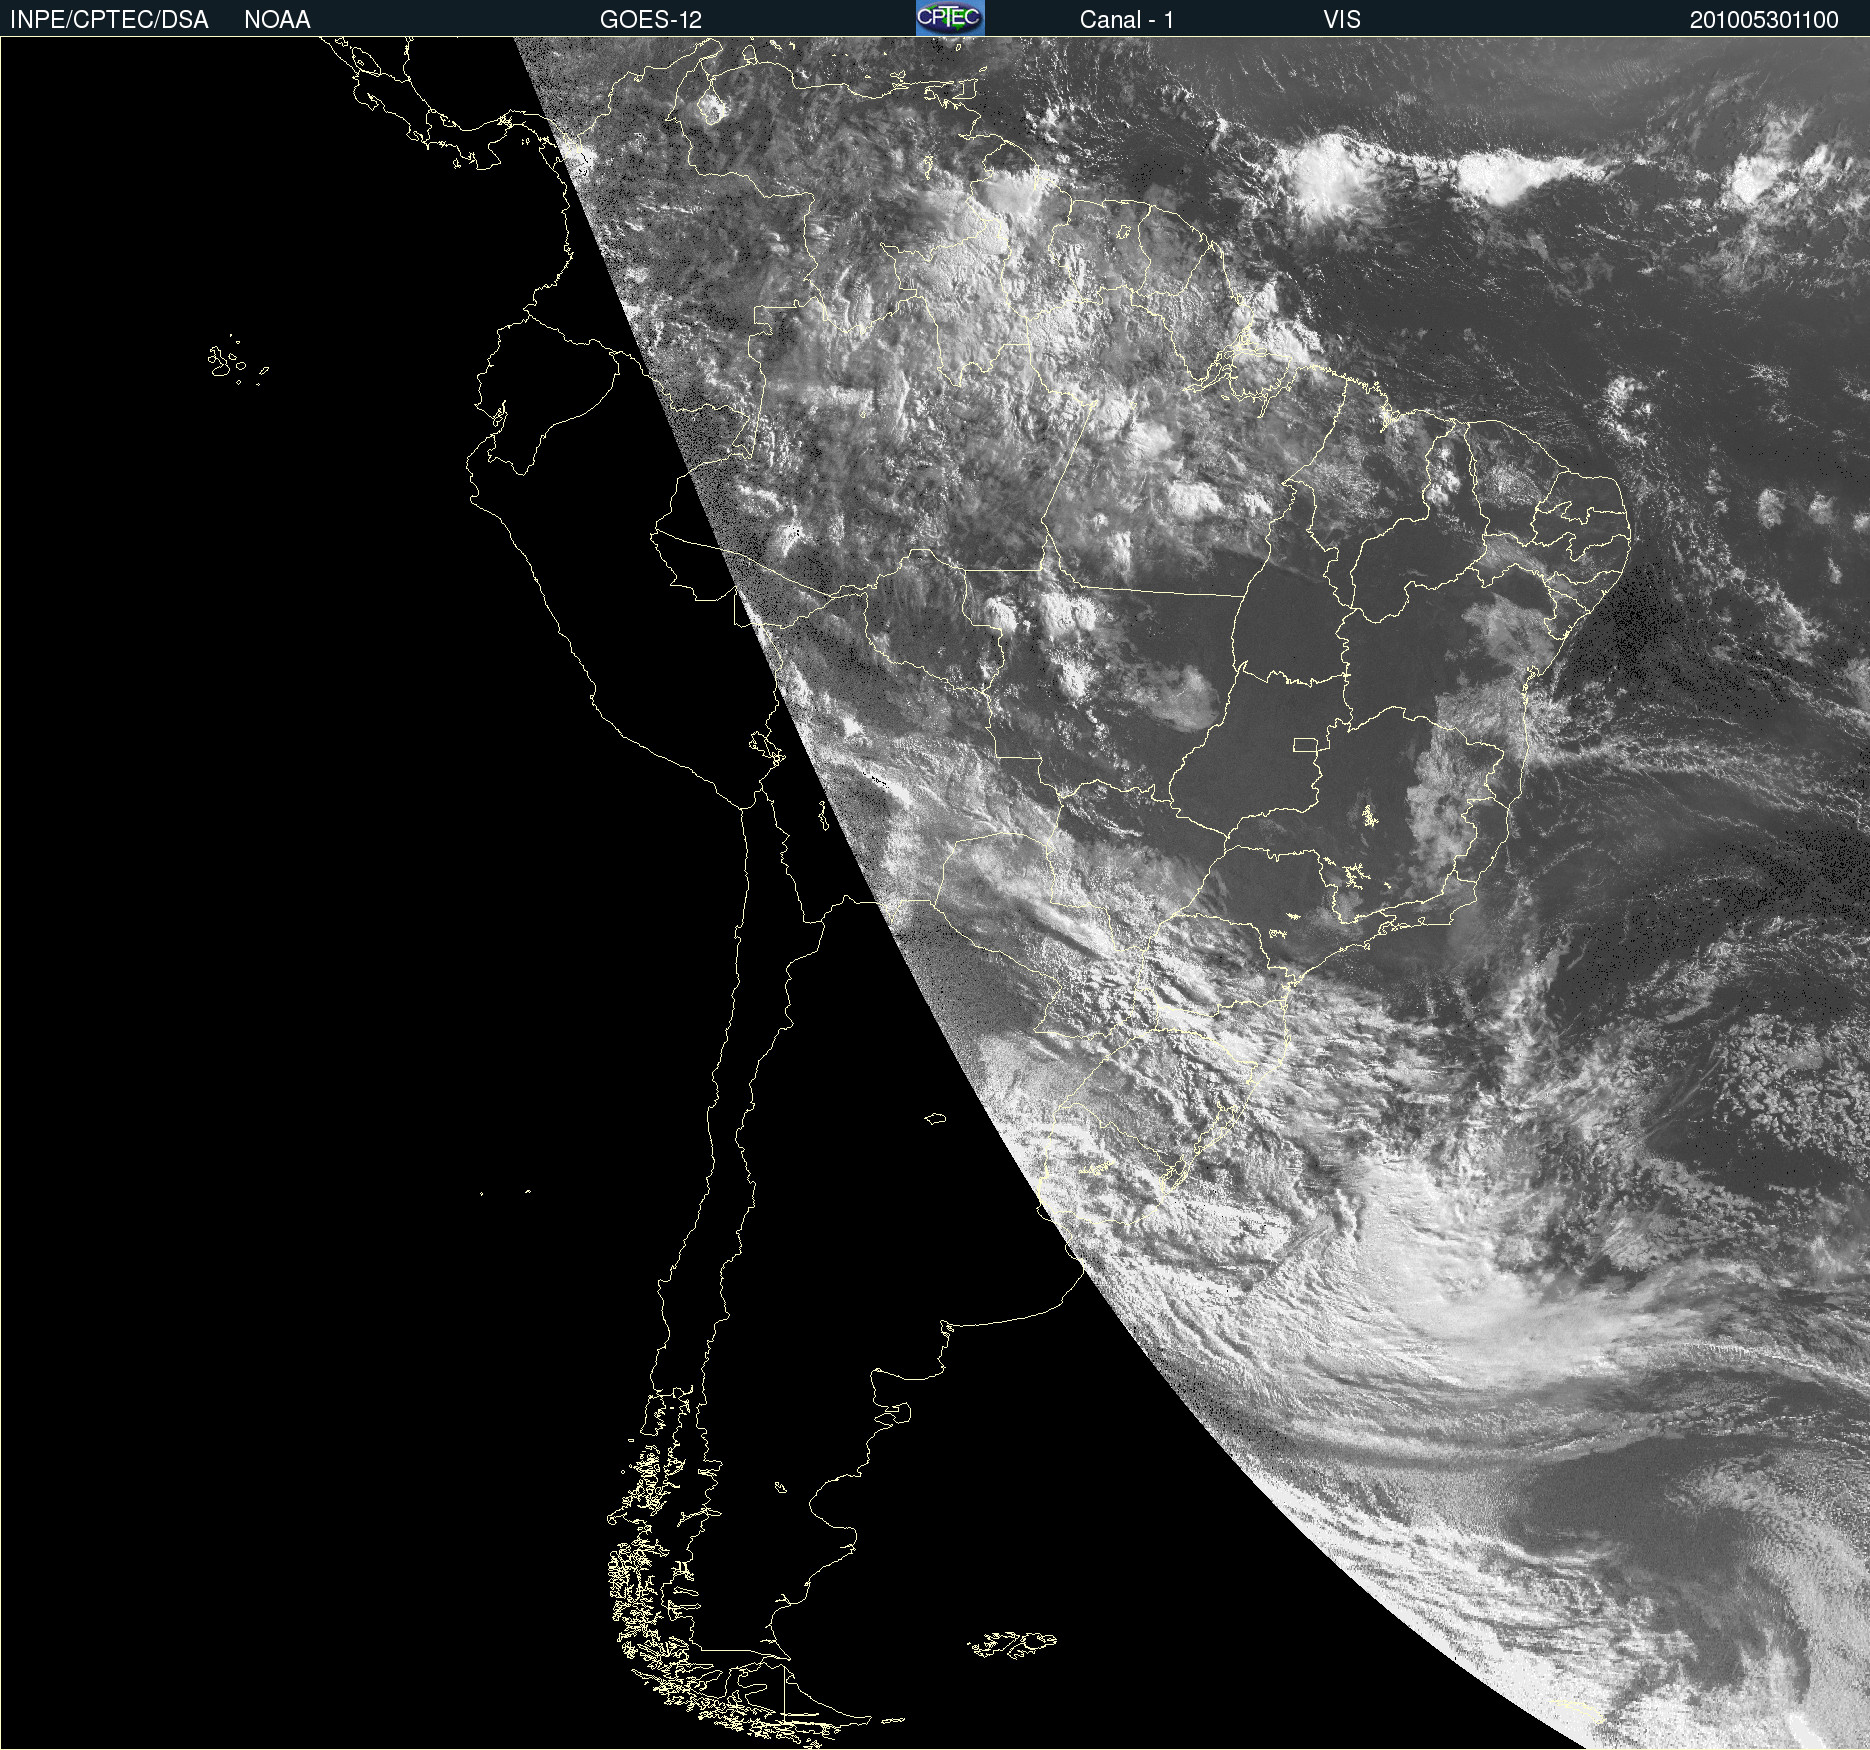
Task: Click the NOAA label in the header
Action: [x=277, y=20]
